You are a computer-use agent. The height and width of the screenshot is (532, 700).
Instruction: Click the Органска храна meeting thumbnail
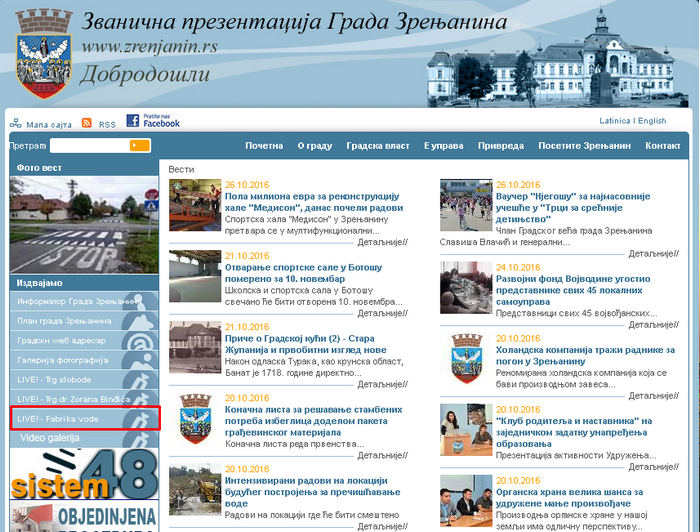coord(466,501)
